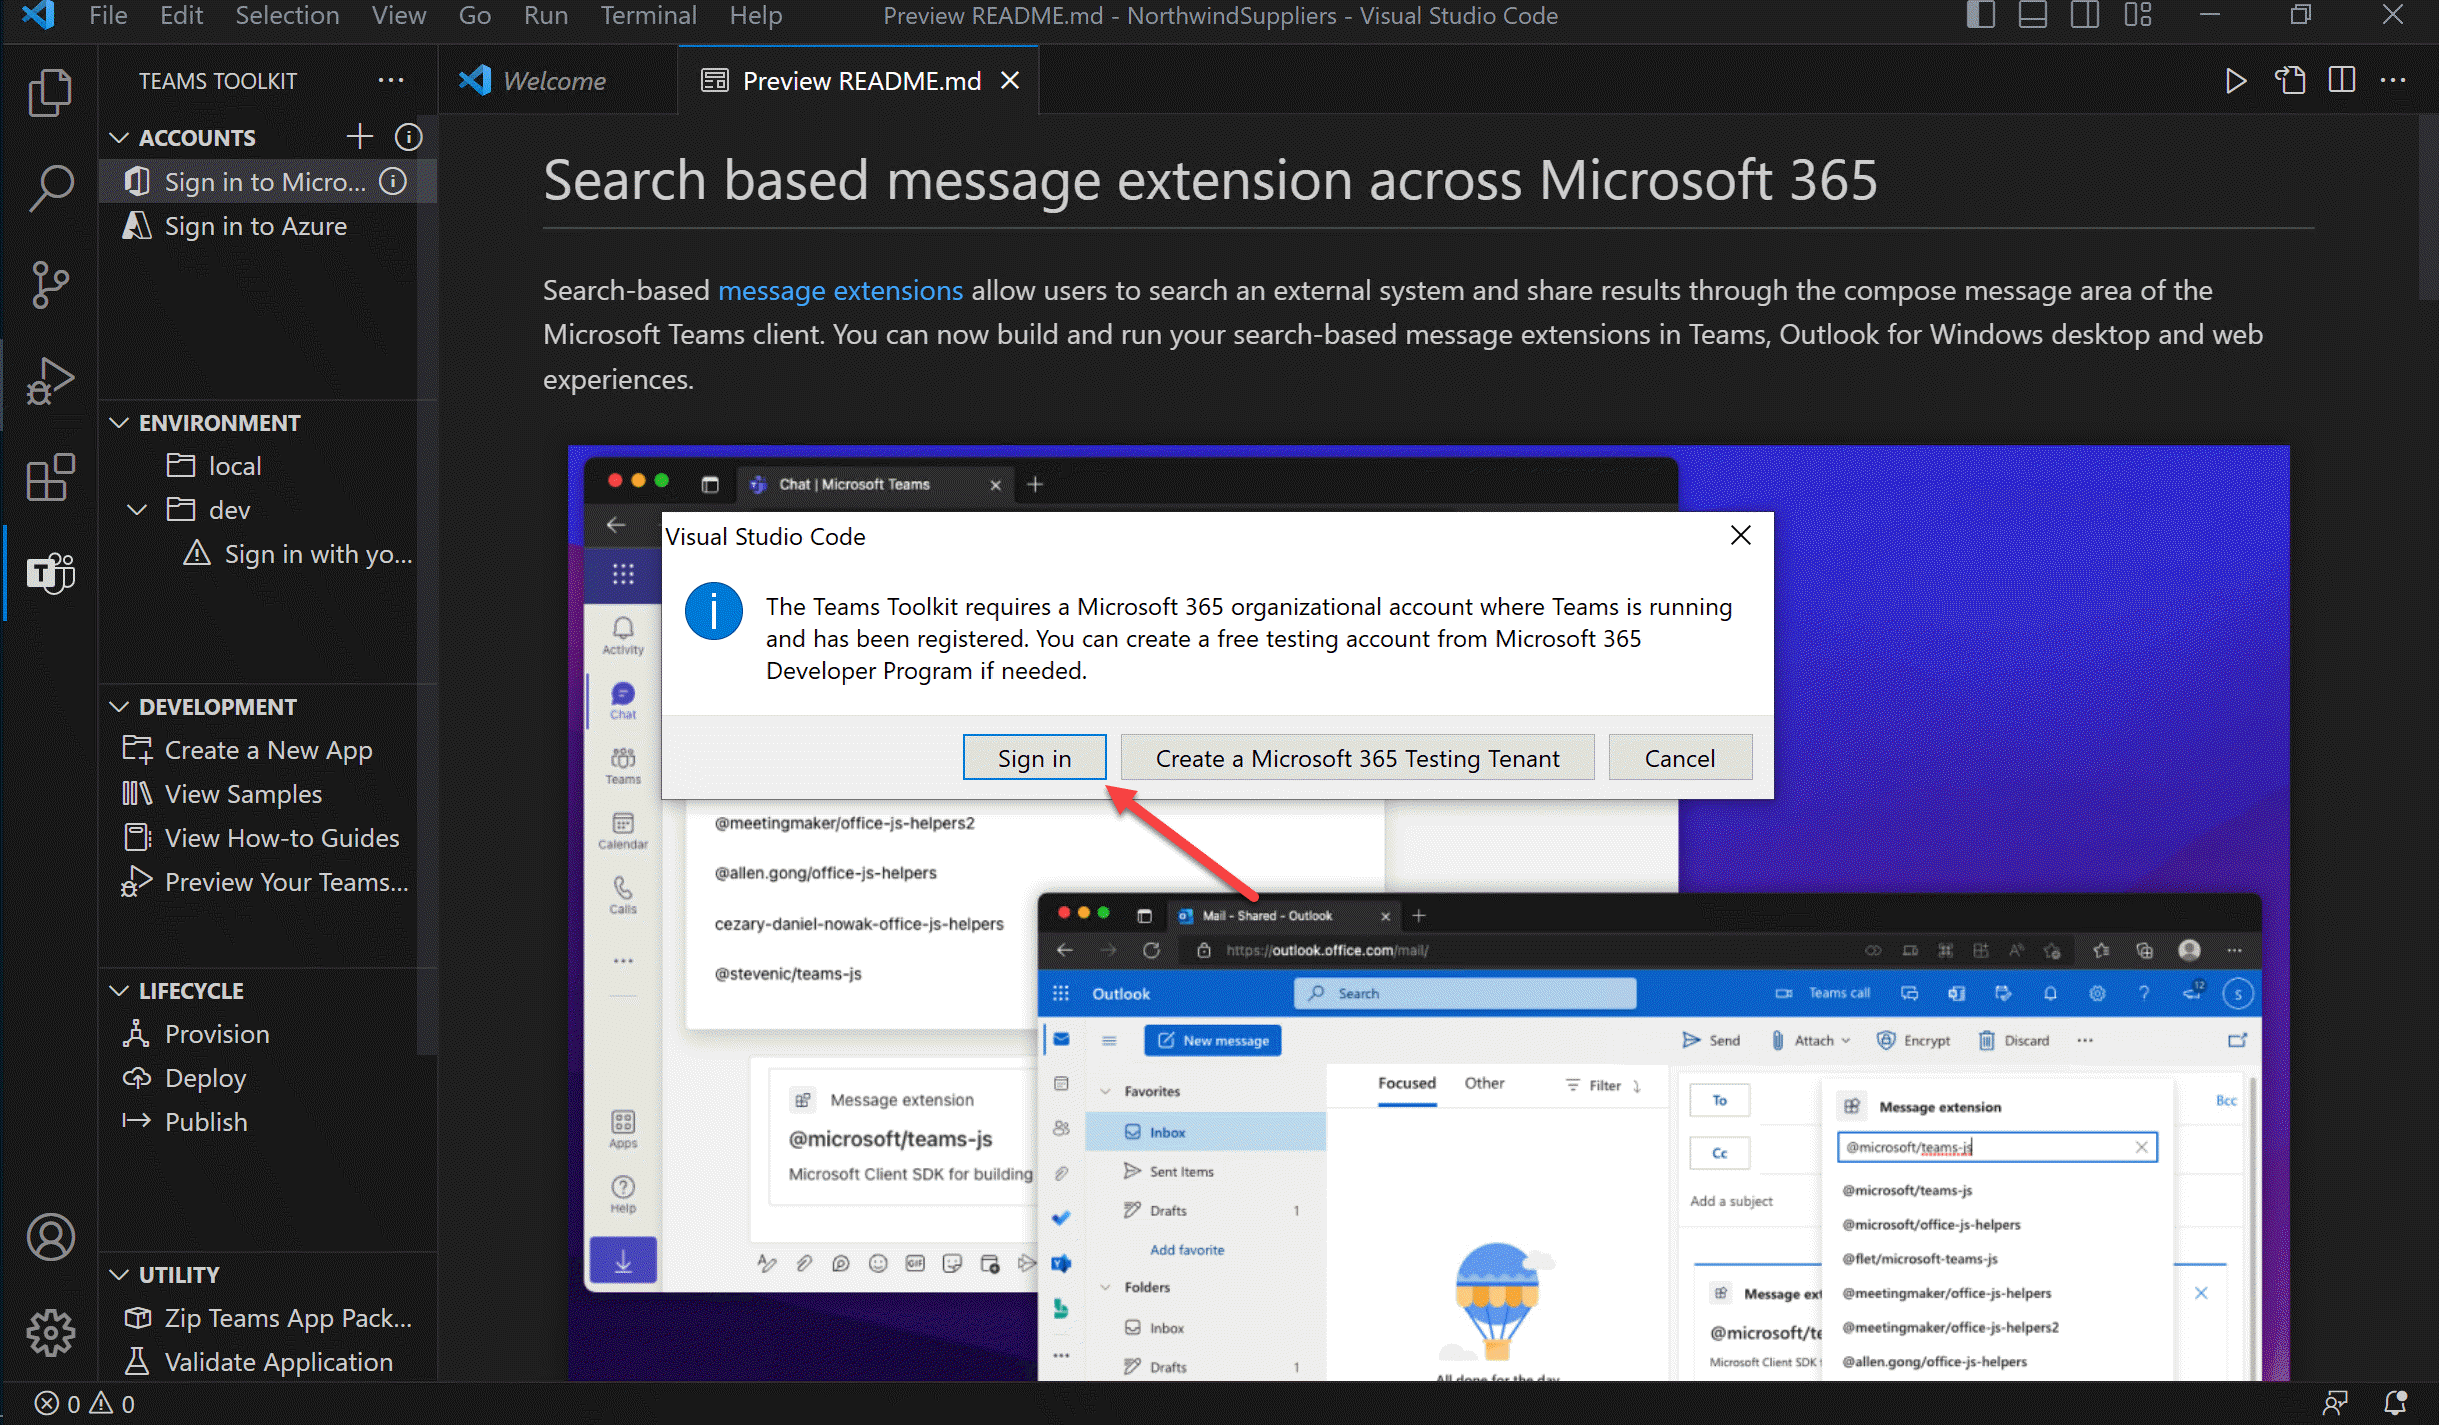
Task: Click info icon beside Sign in to Microsoft 365
Action: coord(393,181)
